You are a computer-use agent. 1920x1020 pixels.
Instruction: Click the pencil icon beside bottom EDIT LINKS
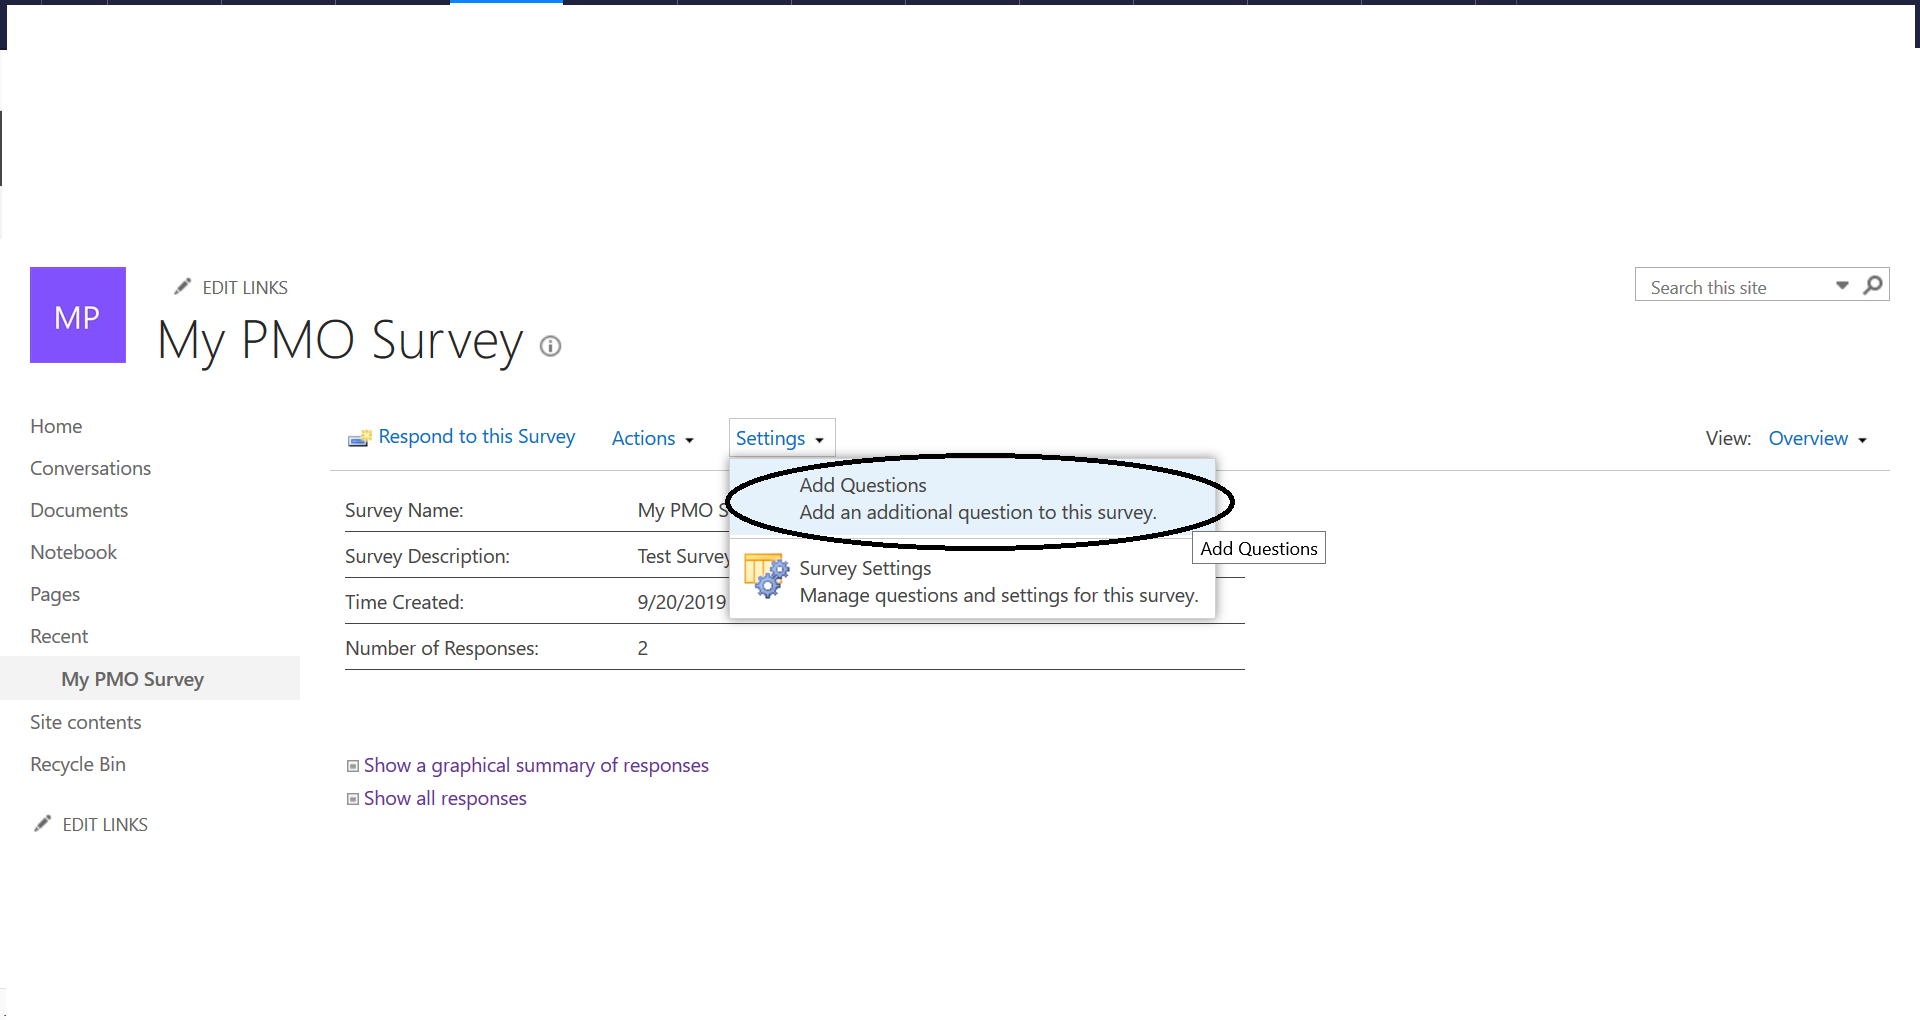tap(42, 824)
